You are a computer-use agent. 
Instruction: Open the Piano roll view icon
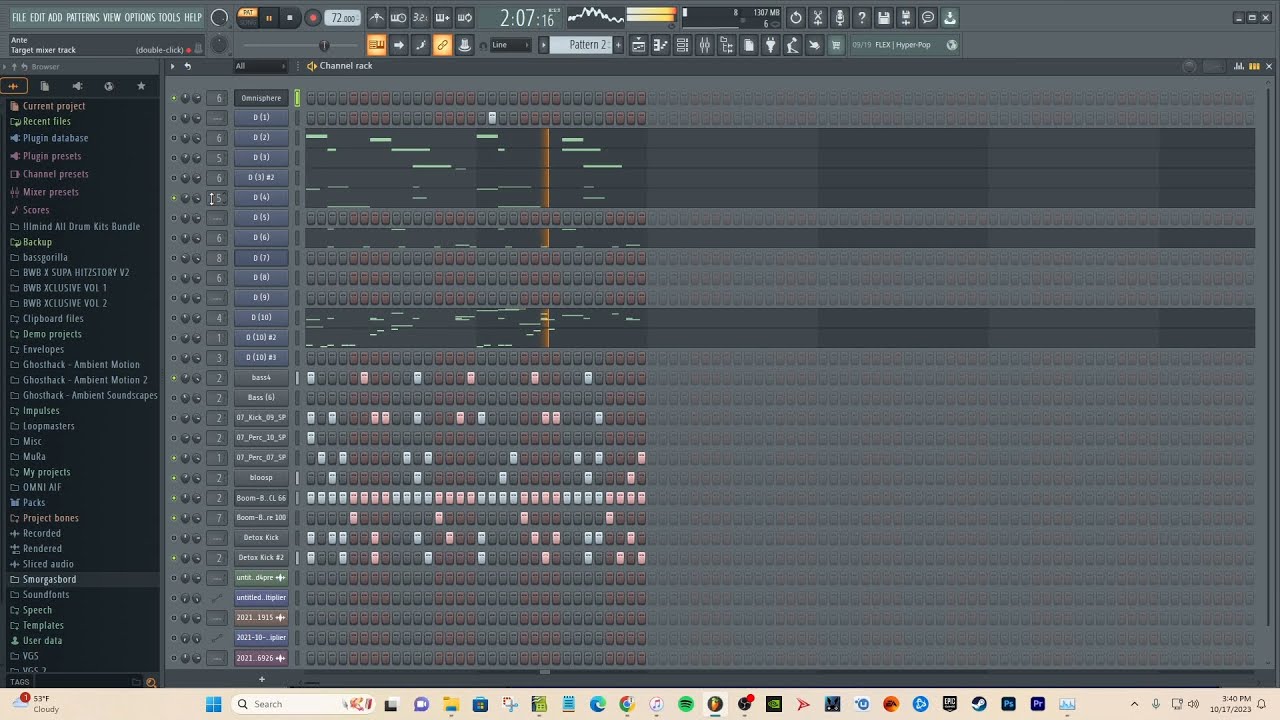pyautogui.click(x=660, y=45)
